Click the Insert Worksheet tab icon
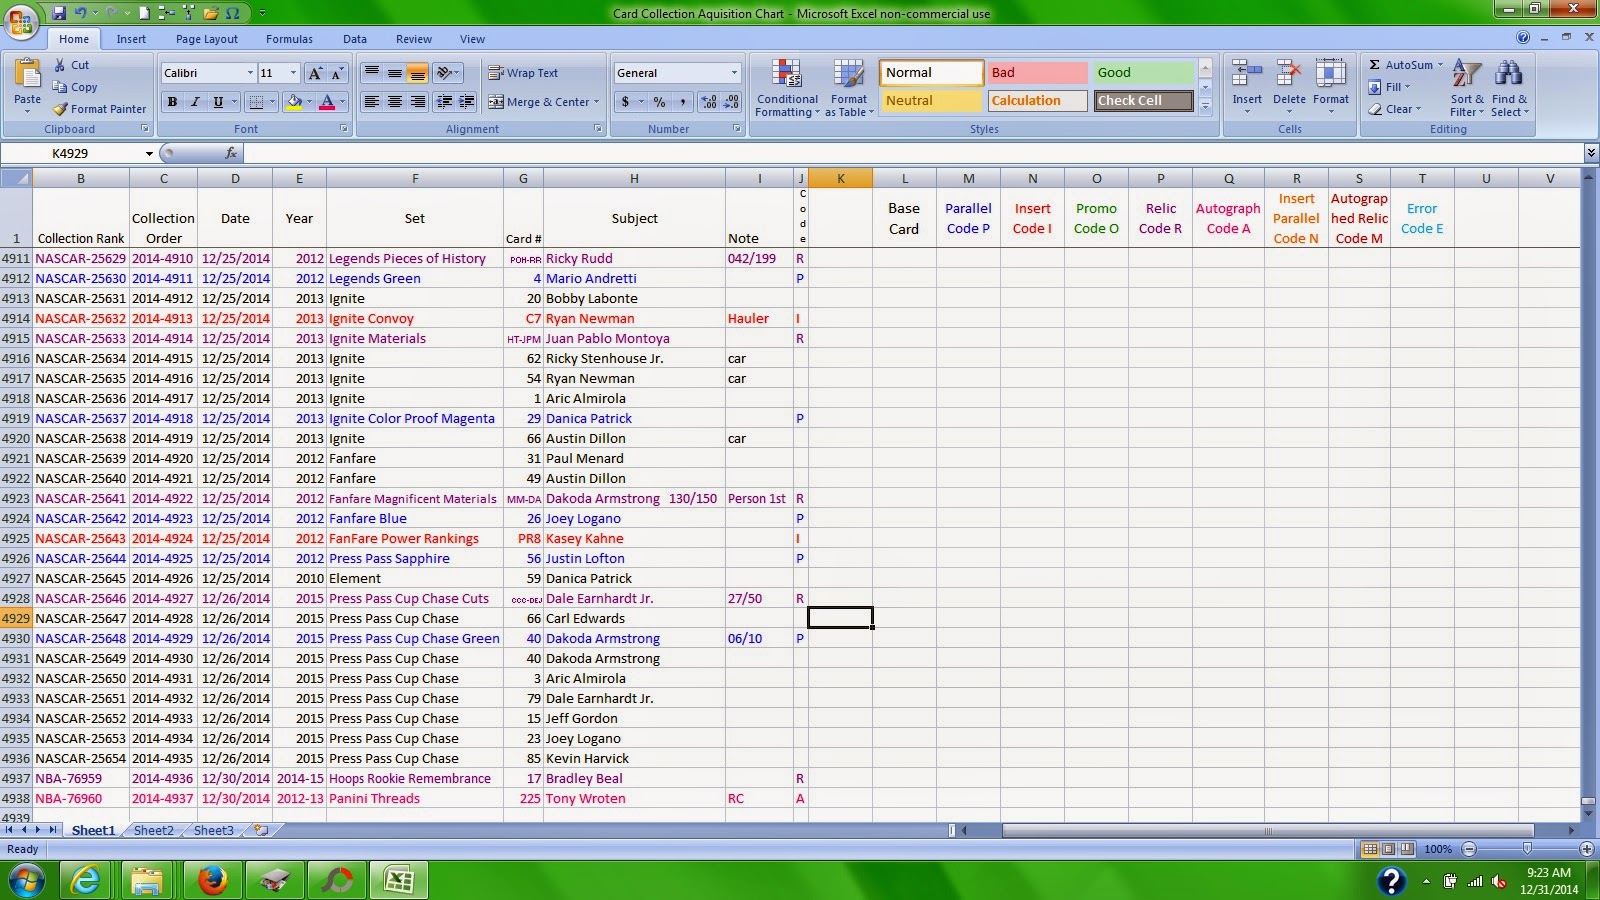The image size is (1600, 900). tap(261, 830)
